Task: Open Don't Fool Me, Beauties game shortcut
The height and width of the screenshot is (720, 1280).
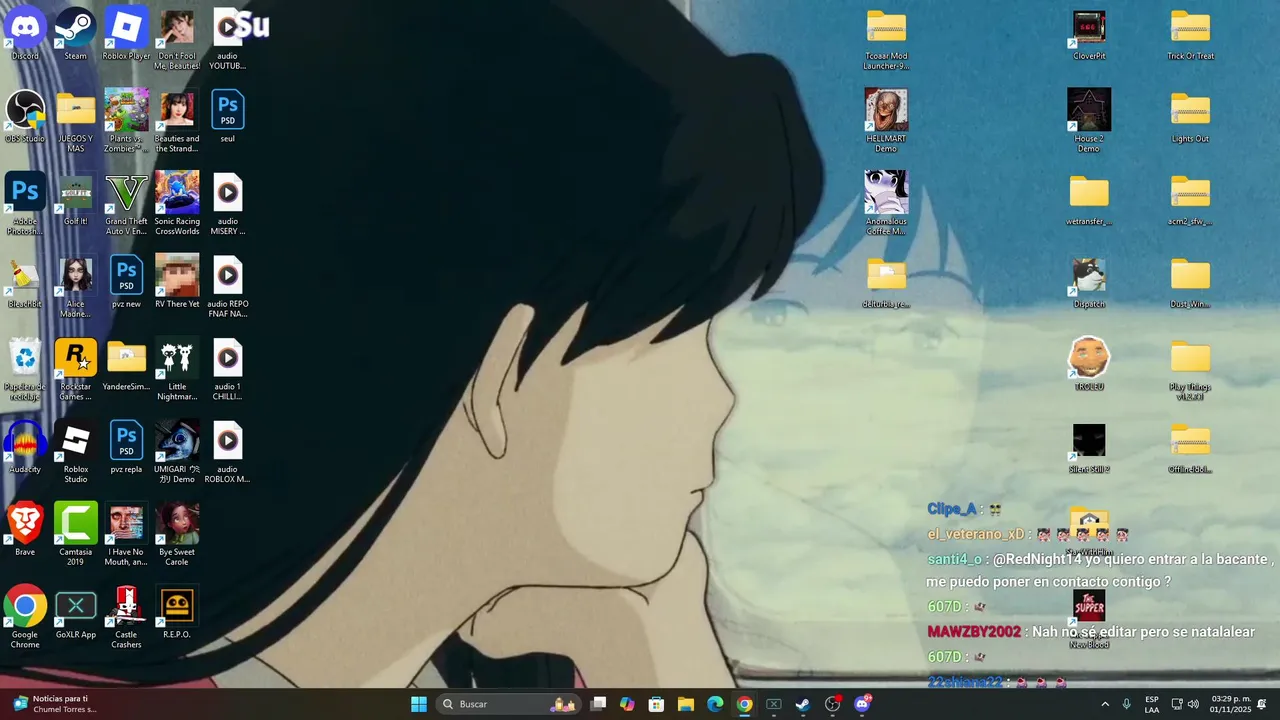Action: [x=177, y=40]
